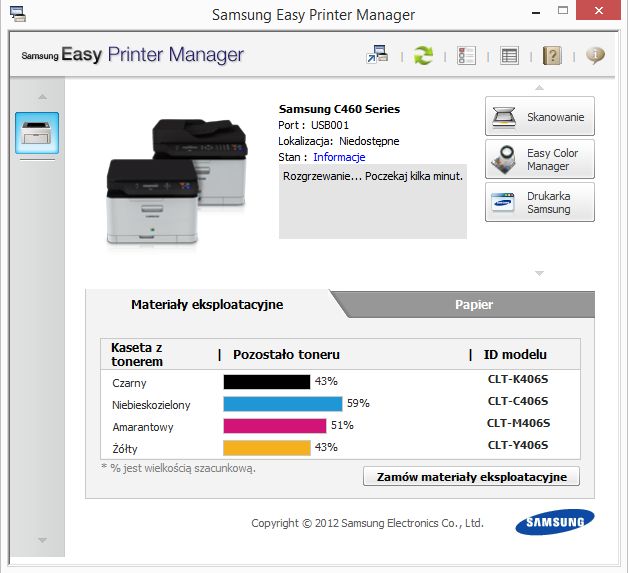Viewport: 628px width, 573px height.
Task: Click the Rozgrzewanie status message box
Action: point(373,201)
